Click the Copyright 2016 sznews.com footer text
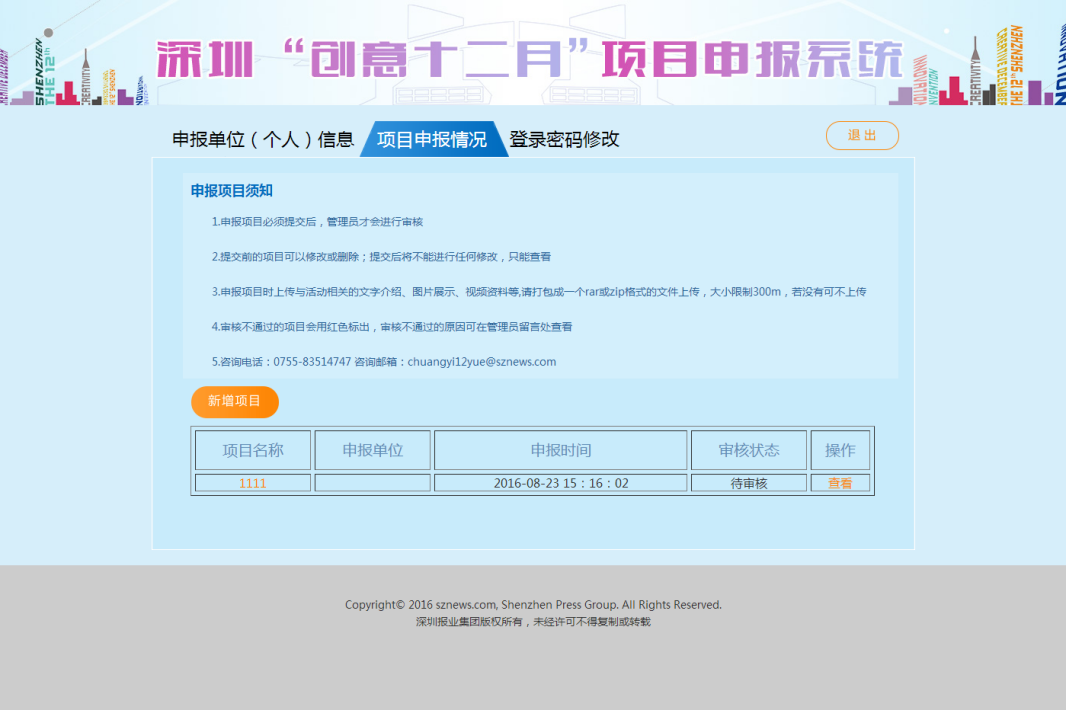The image size is (1066, 710). (x=533, y=605)
